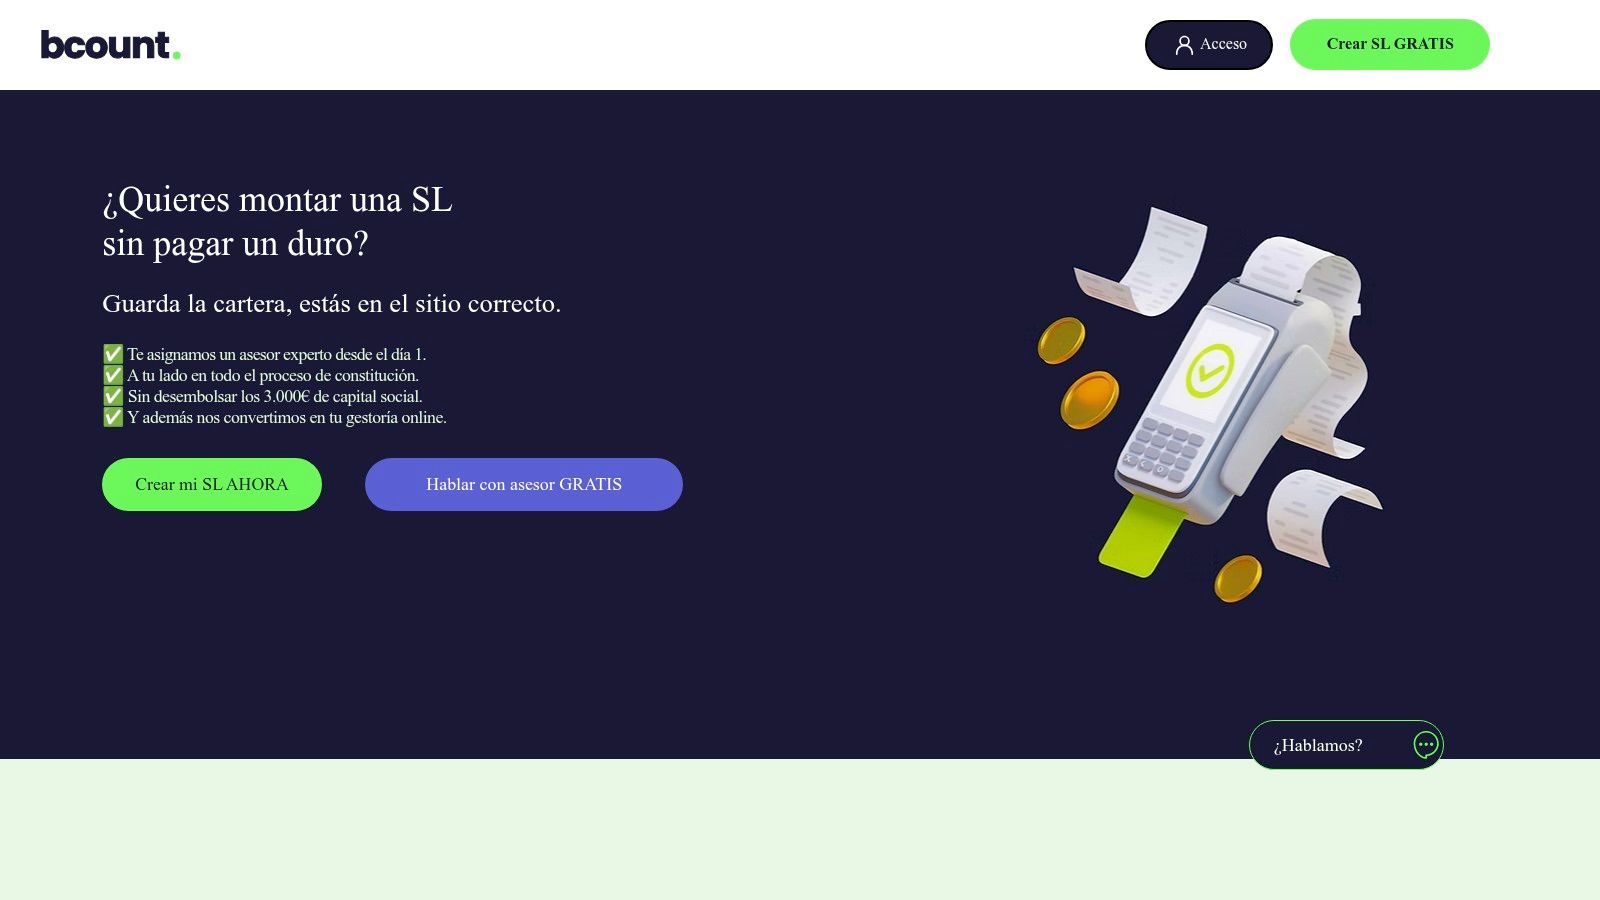The image size is (1600, 900).
Task: Click the bcount logo
Action: 110,45
